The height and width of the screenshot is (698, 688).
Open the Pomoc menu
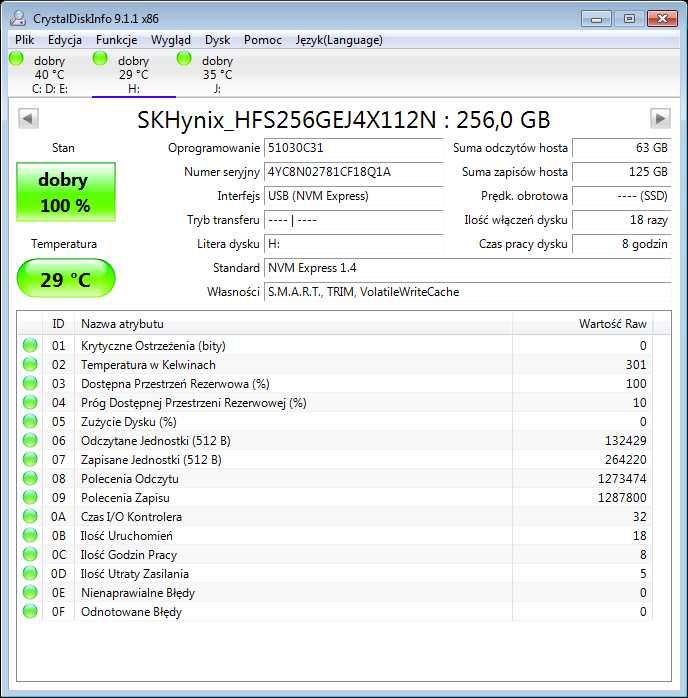[263, 40]
